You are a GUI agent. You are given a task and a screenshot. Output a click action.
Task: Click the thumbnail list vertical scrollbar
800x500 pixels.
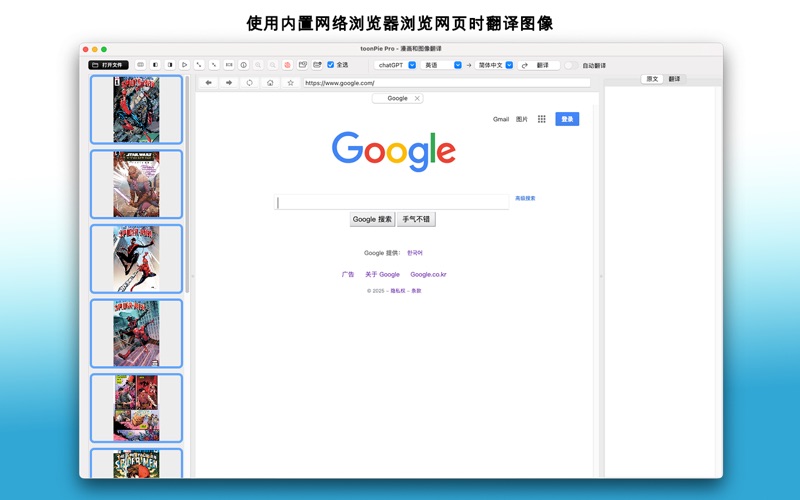188,185
